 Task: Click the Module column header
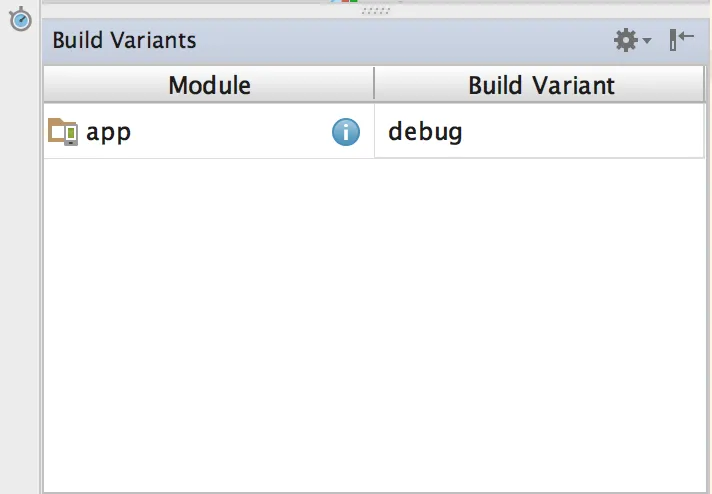coord(209,84)
